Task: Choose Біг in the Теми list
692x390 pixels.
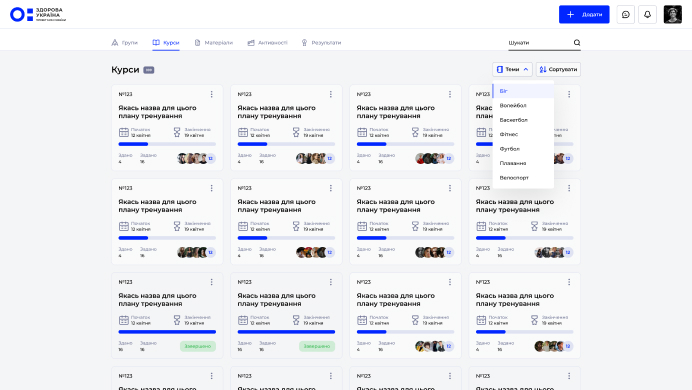Action: 523,91
